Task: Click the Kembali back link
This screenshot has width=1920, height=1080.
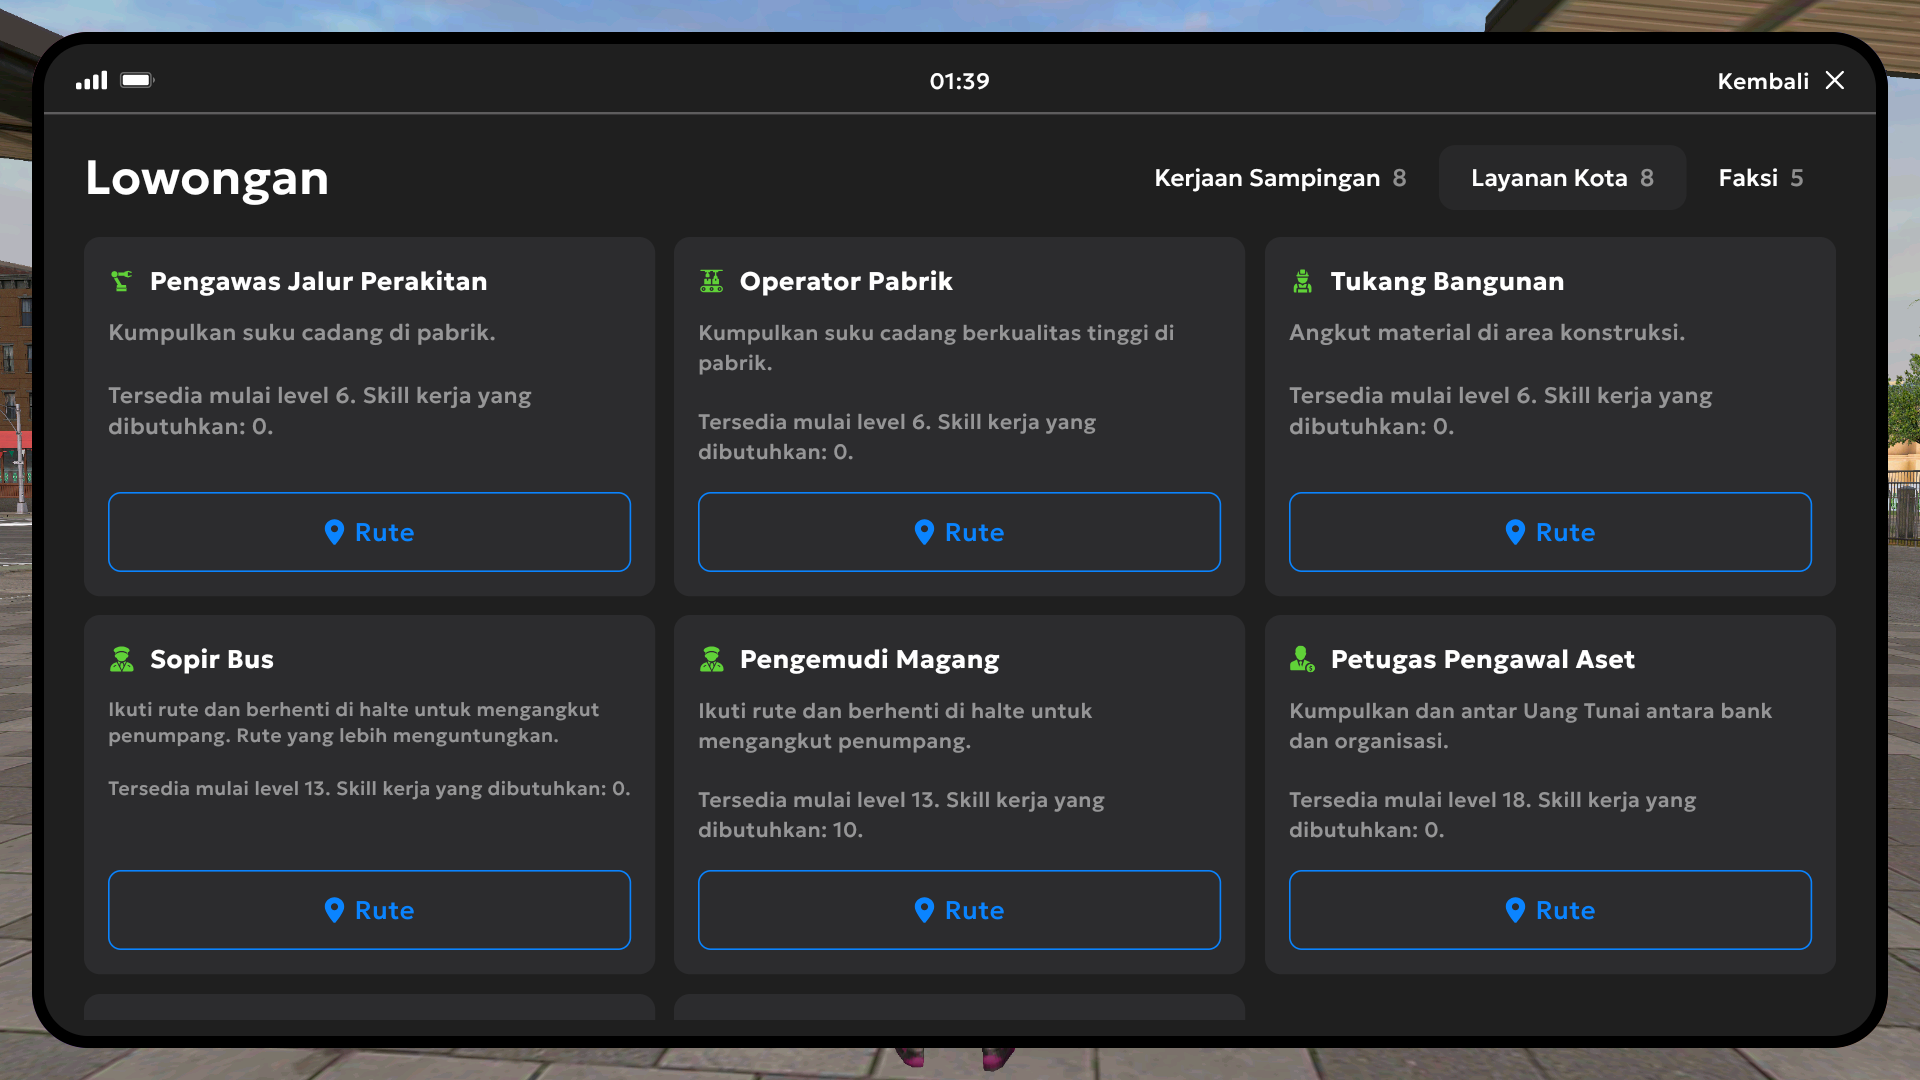Action: [x=1762, y=81]
